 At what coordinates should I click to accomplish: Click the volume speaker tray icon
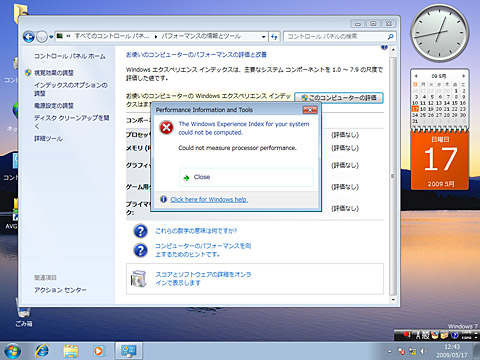click(x=423, y=351)
